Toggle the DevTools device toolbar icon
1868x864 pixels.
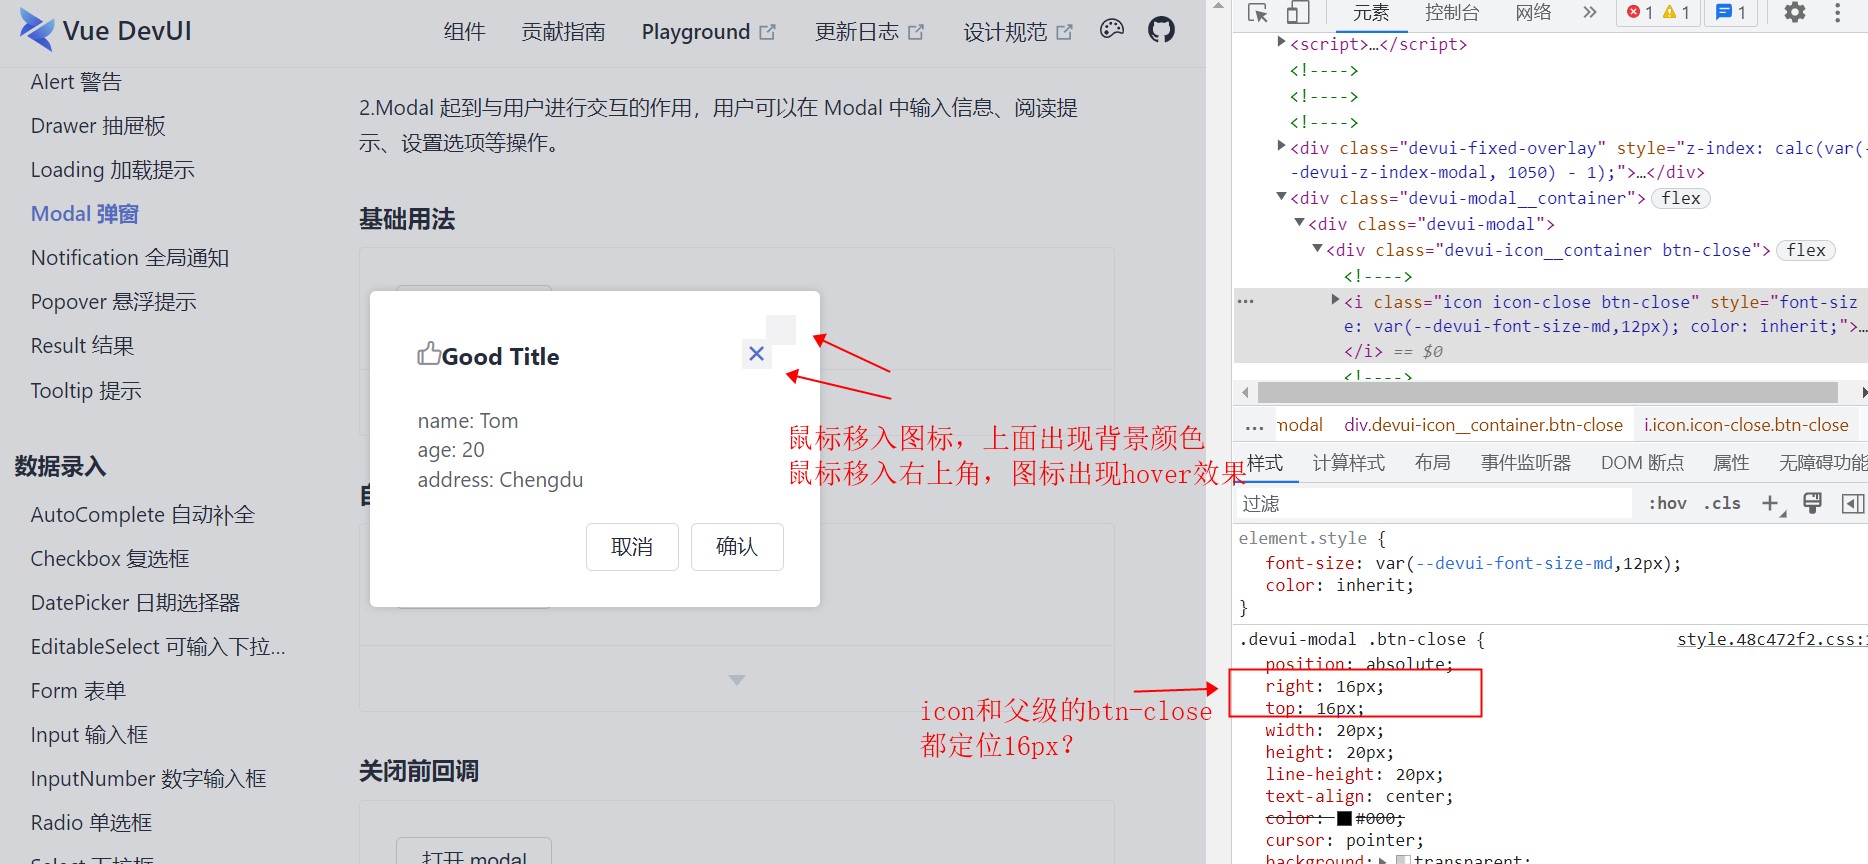[x=1298, y=13]
